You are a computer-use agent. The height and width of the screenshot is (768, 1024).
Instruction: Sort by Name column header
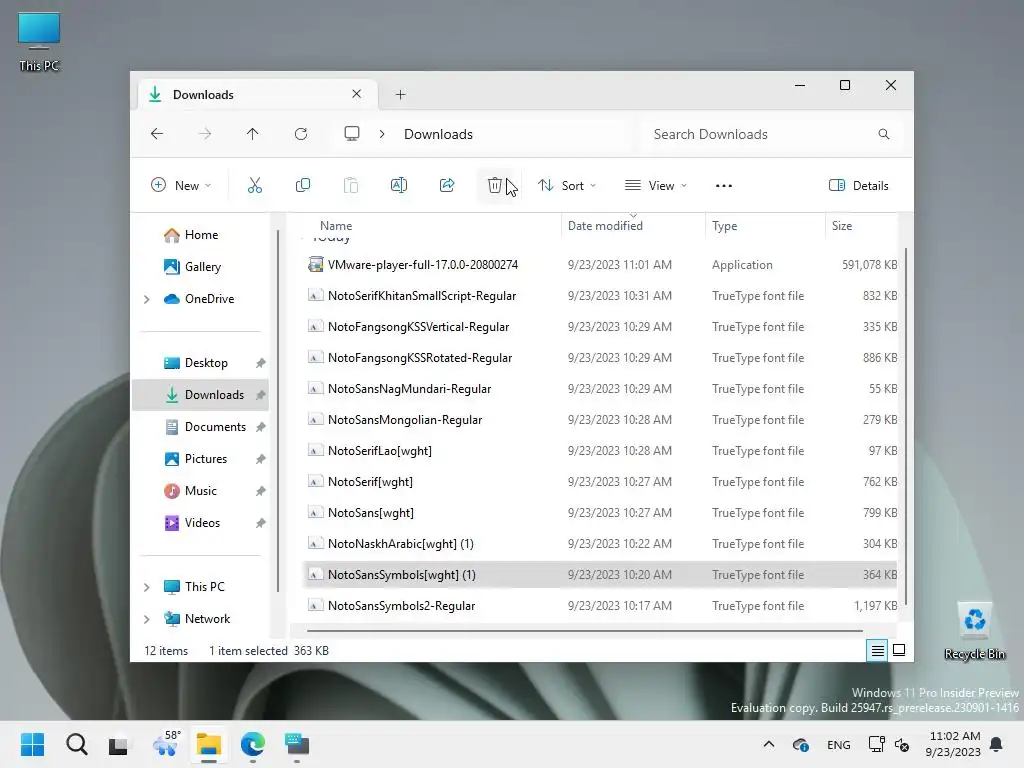[x=336, y=226]
